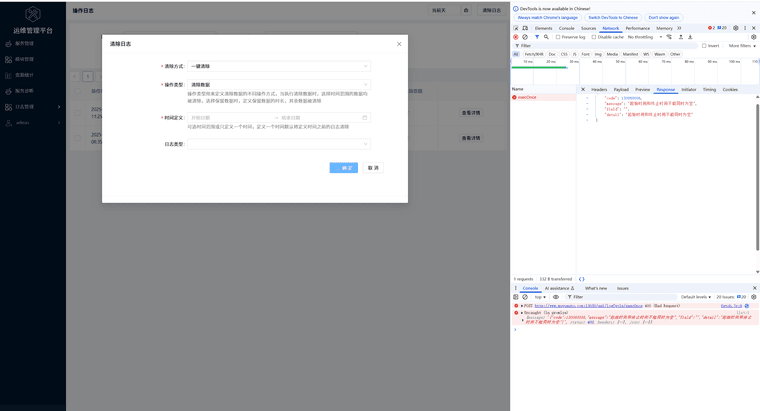Toggle the DevTools device toolbar icon
The width and height of the screenshot is (760, 411).
(x=525, y=28)
